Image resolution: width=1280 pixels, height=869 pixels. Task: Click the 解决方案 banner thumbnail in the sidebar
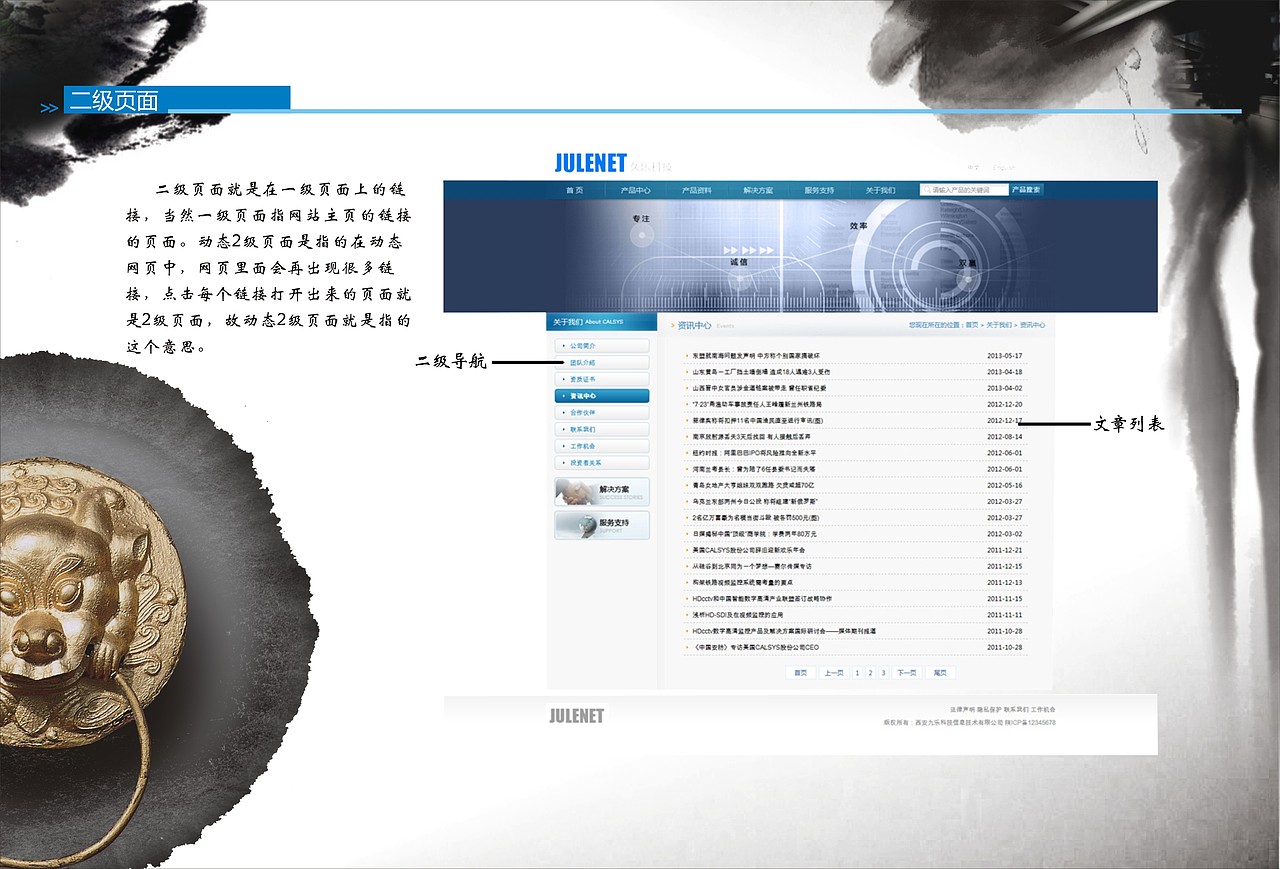(601, 492)
